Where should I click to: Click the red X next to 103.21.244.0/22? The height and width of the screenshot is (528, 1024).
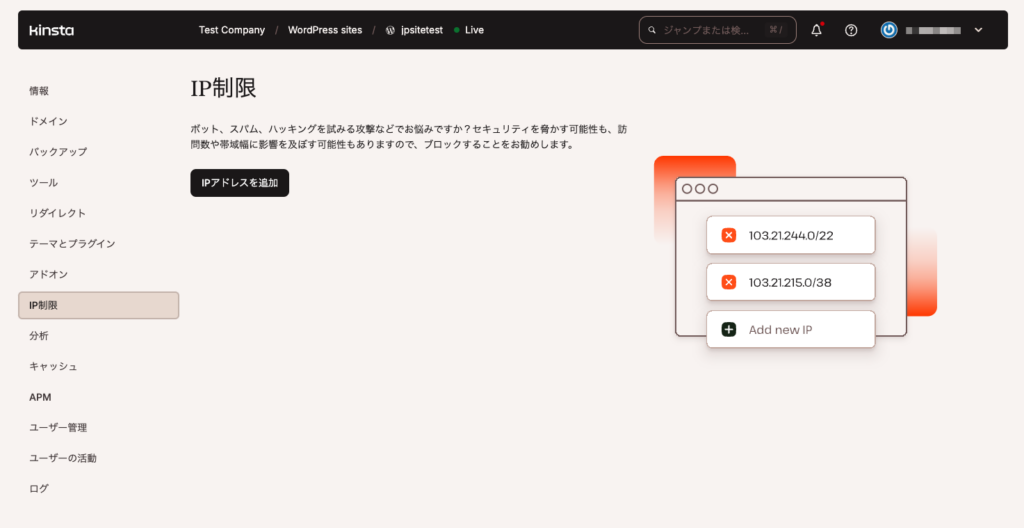point(729,235)
